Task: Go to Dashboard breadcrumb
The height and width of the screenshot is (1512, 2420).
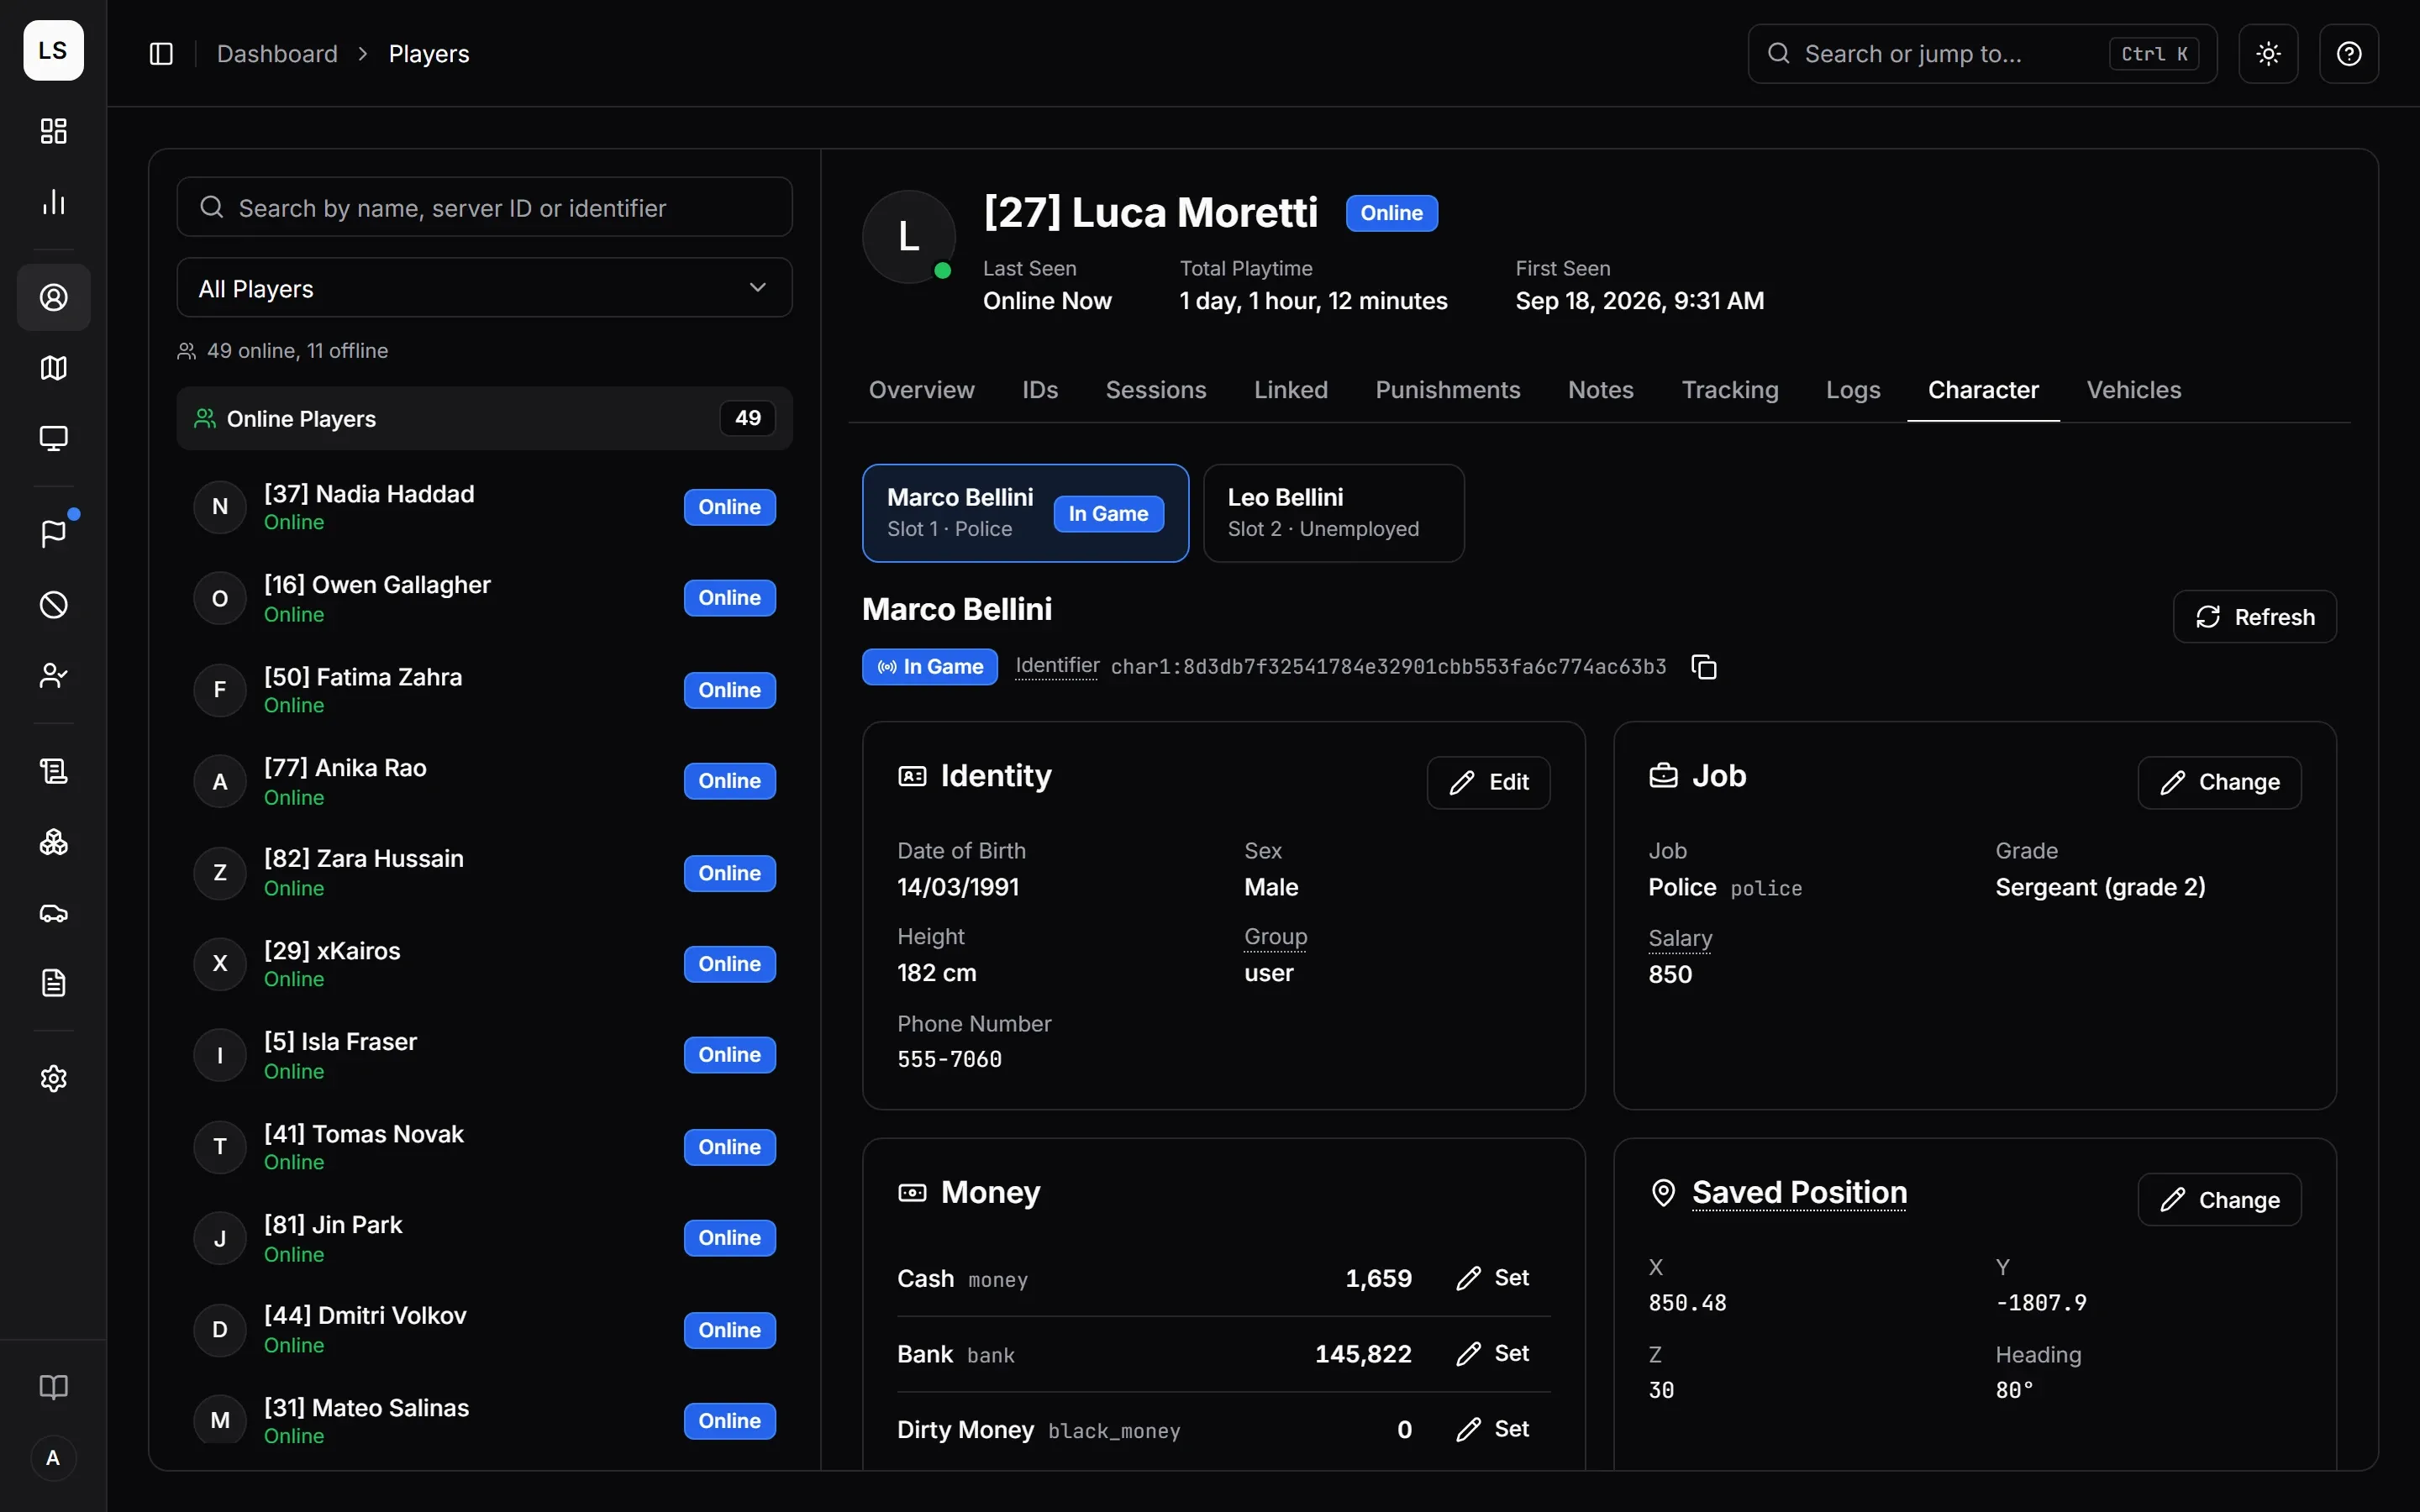Action: (x=277, y=54)
